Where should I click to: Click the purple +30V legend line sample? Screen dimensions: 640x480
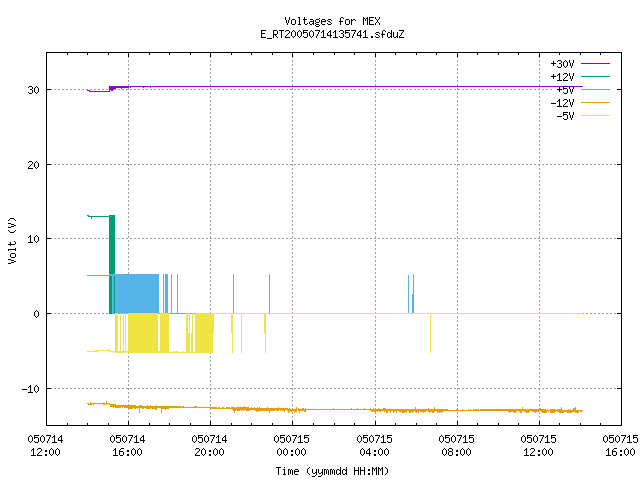pos(595,64)
